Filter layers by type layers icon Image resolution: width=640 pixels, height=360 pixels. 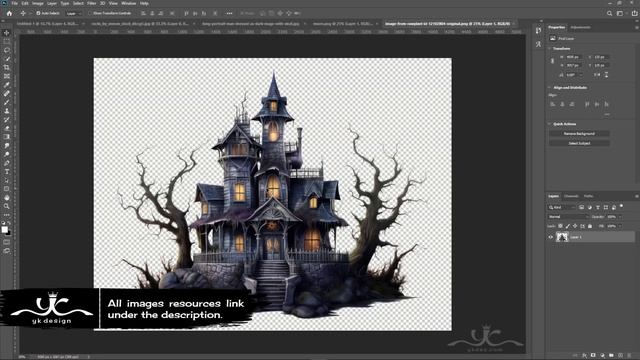(x=598, y=207)
